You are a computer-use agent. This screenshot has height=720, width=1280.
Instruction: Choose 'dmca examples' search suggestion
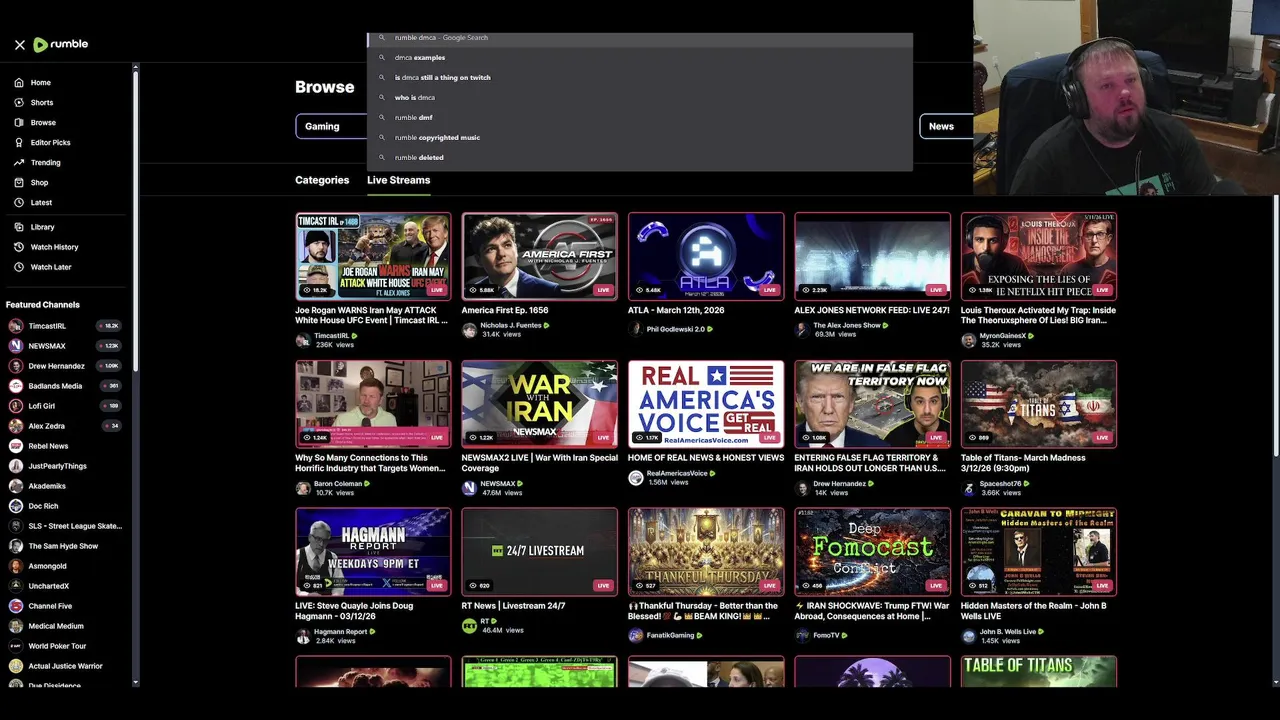click(640, 57)
